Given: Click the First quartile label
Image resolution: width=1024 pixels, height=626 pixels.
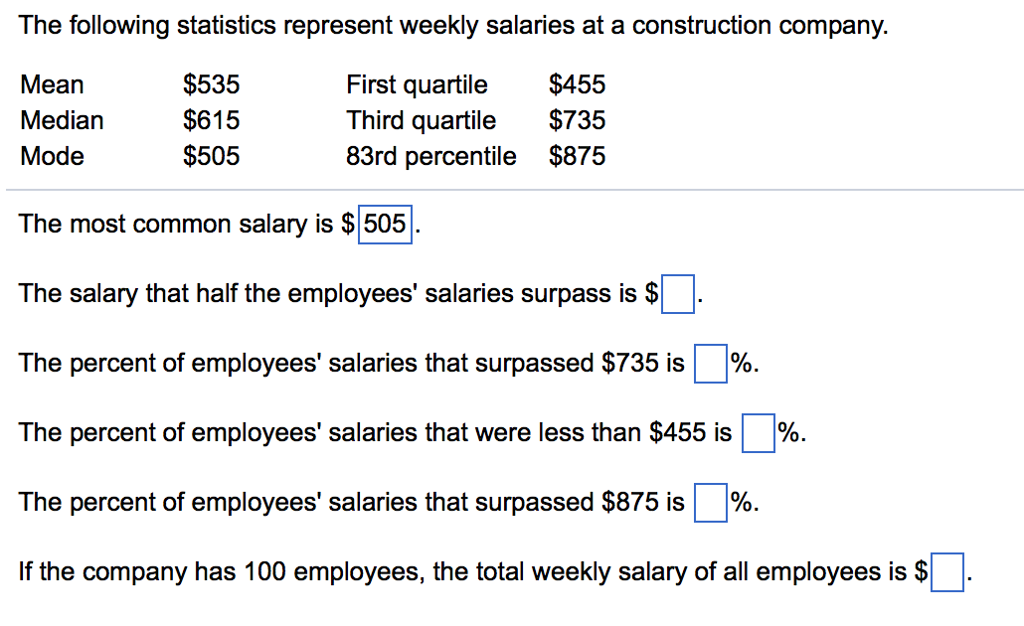Looking at the screenshot, I should (x=416, y=84).
